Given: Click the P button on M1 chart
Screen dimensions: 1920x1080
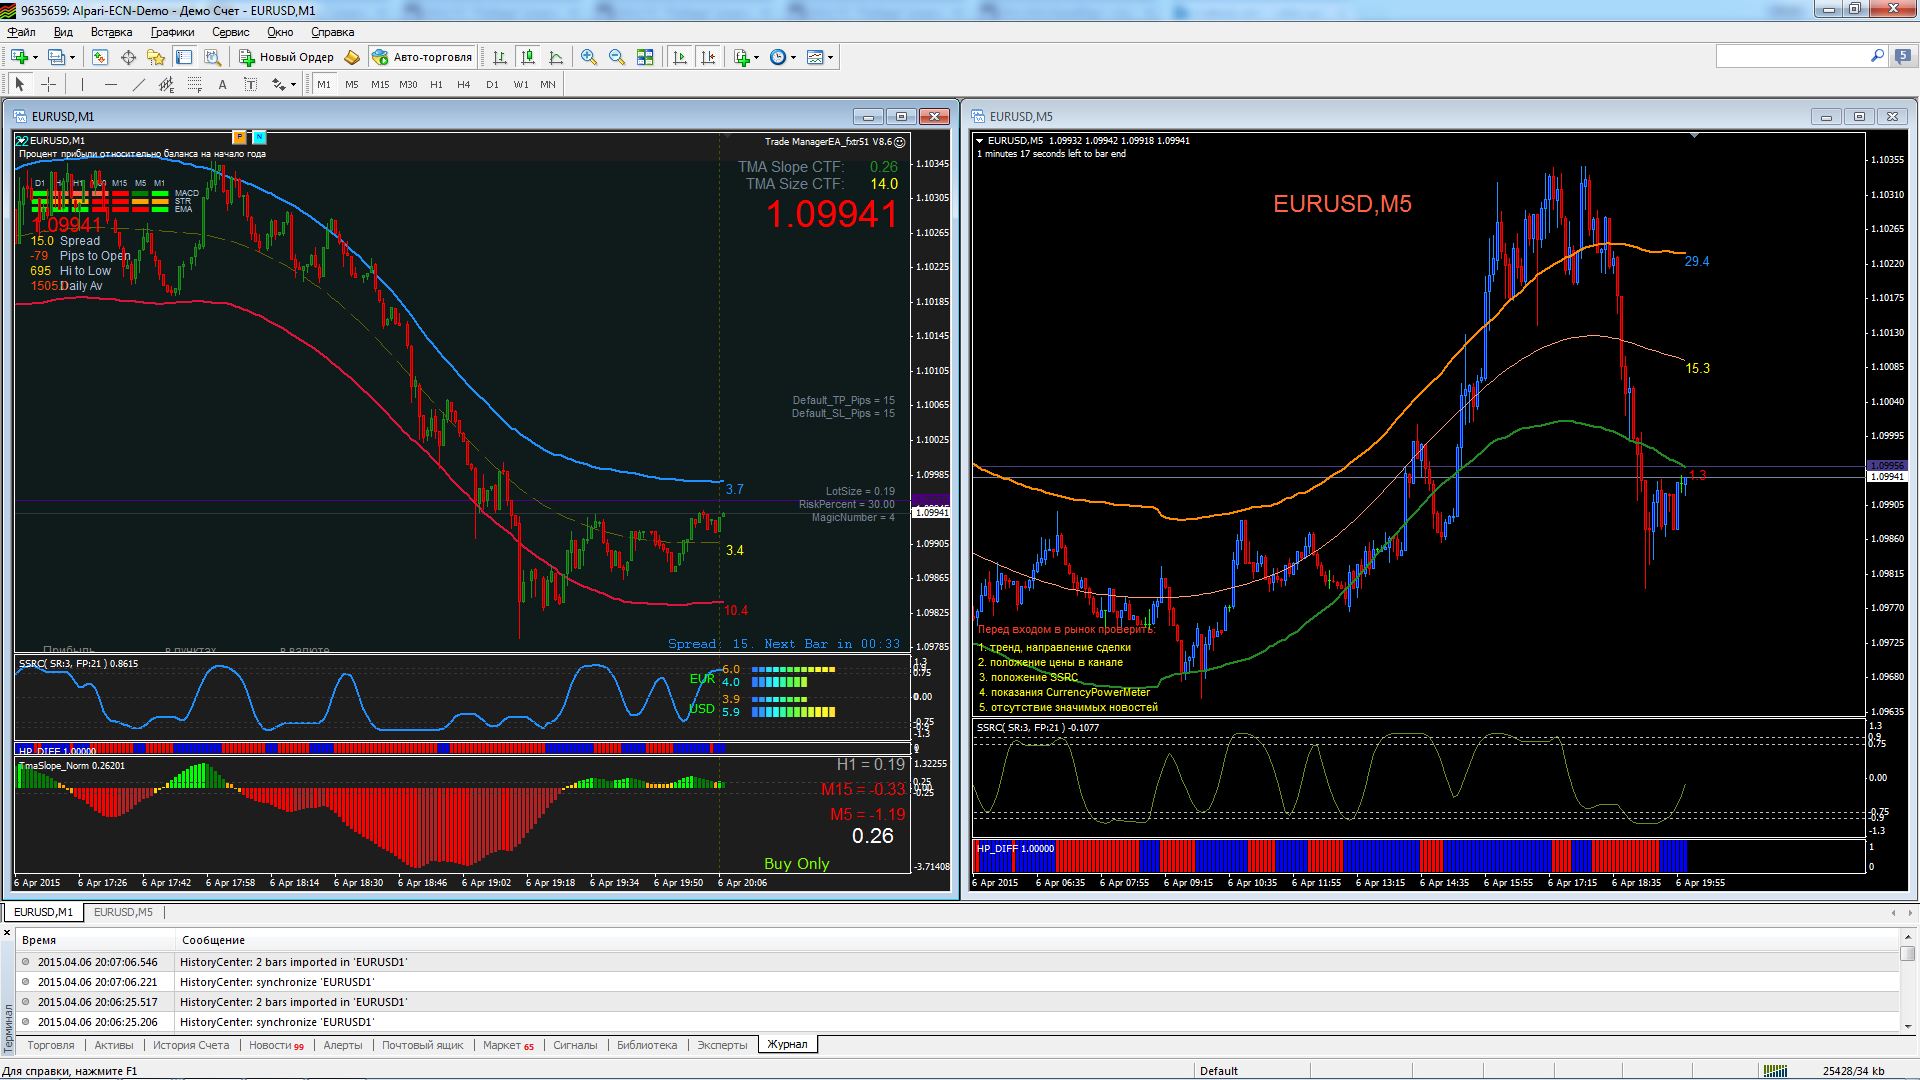Looking at the screenshot, I should [x=239, y=137].
